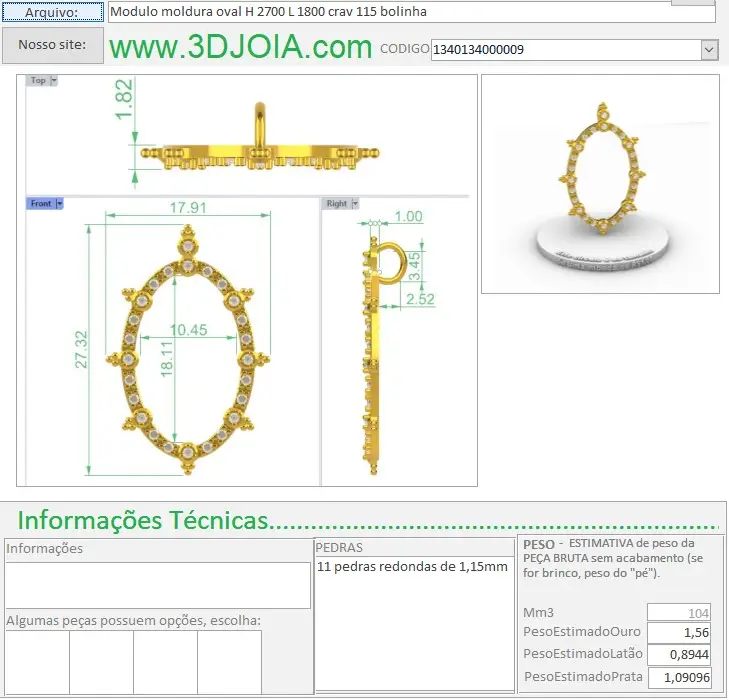The width and height of the screenshot is (729, 700).
Task: Click the PesoEstimadoOuro field 1,56
Action: coord(679,632)
